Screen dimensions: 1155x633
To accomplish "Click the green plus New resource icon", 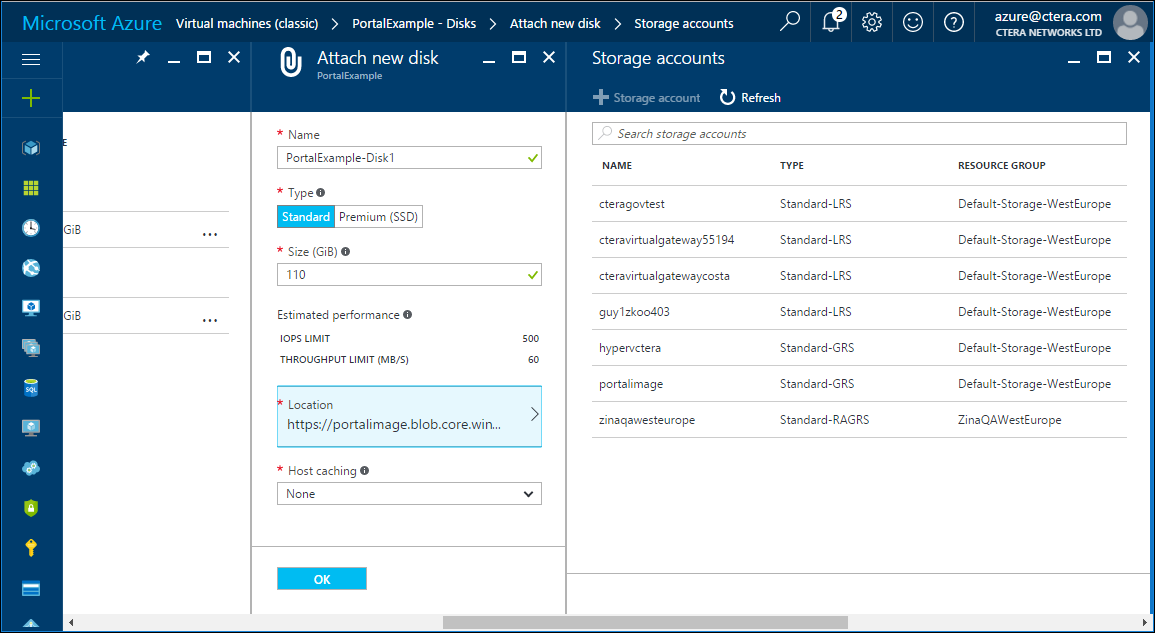I will pos(31,98).
